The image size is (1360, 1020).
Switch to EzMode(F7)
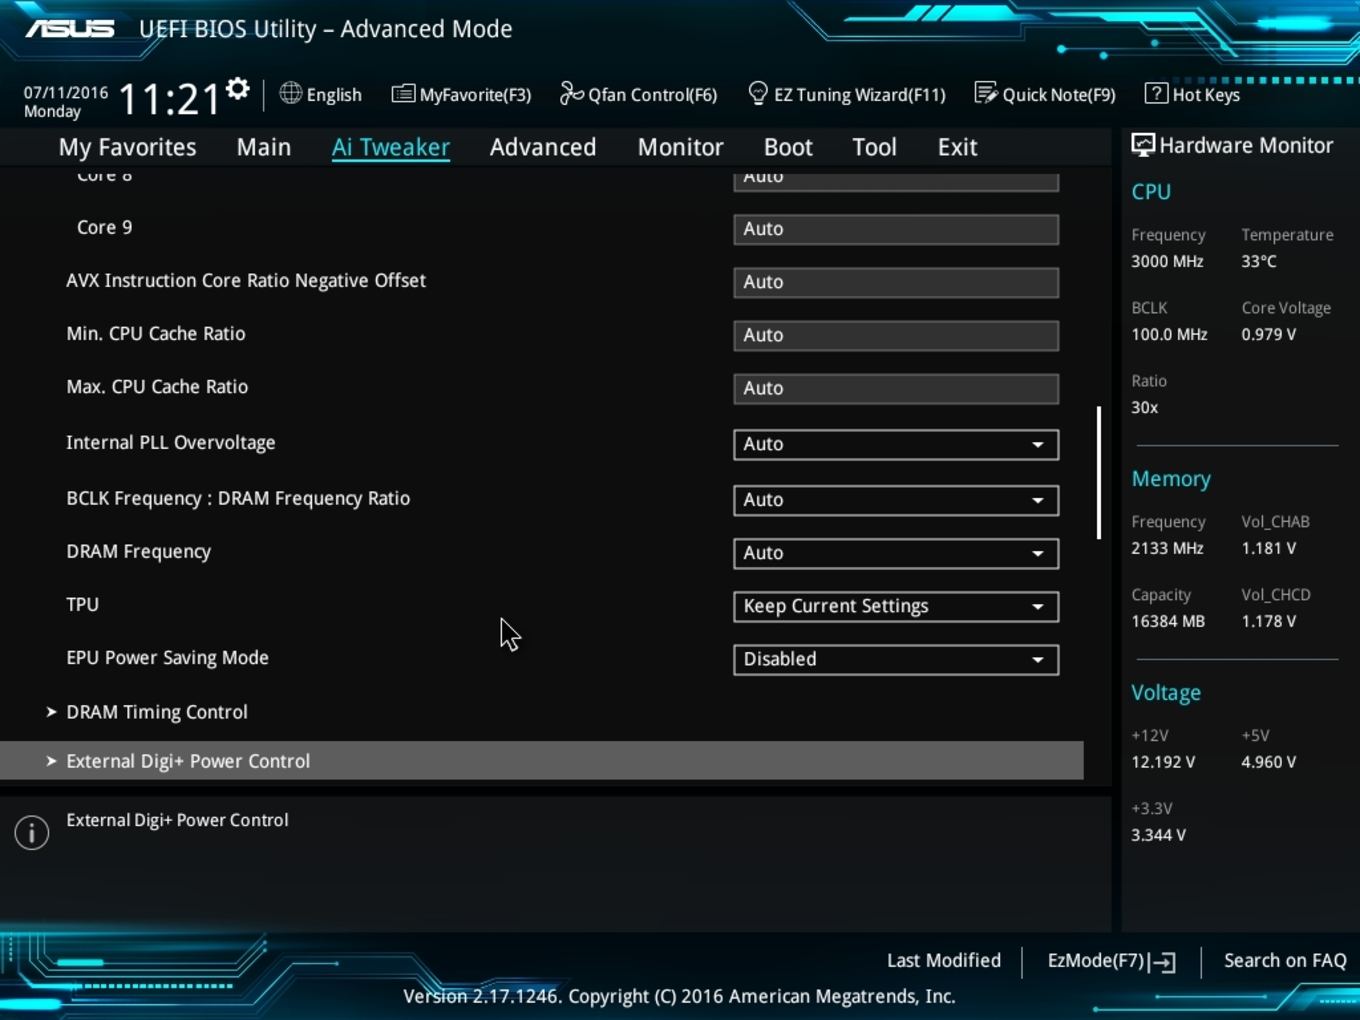click(1111, 961)
